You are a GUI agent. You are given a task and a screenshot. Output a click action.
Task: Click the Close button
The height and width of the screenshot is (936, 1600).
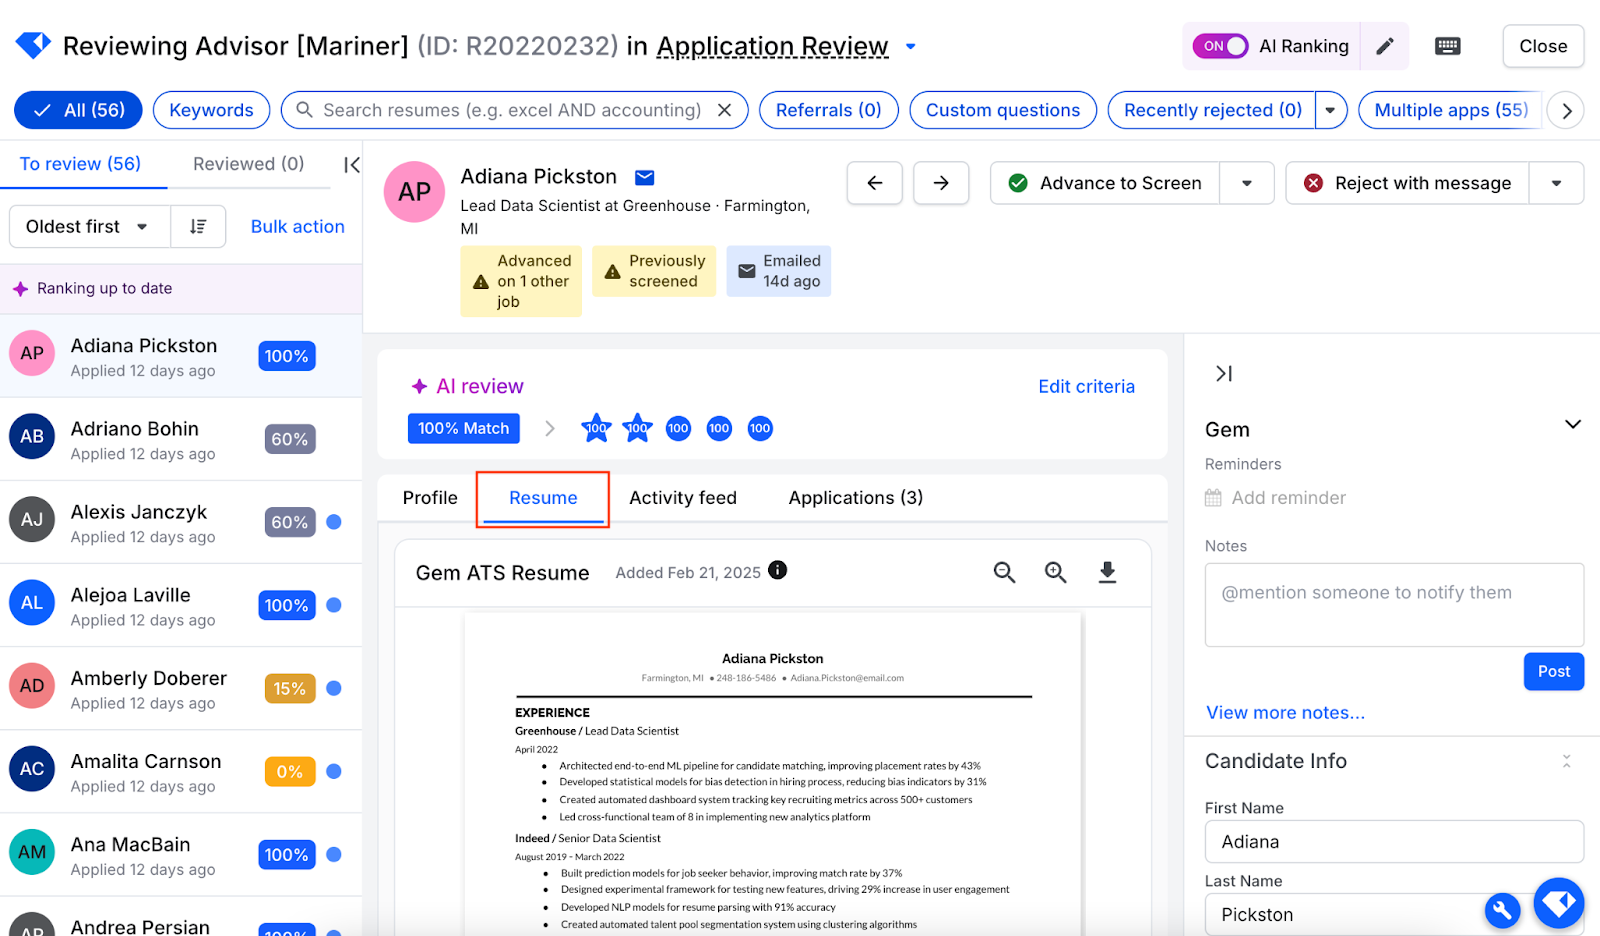tap(1543, 46)
